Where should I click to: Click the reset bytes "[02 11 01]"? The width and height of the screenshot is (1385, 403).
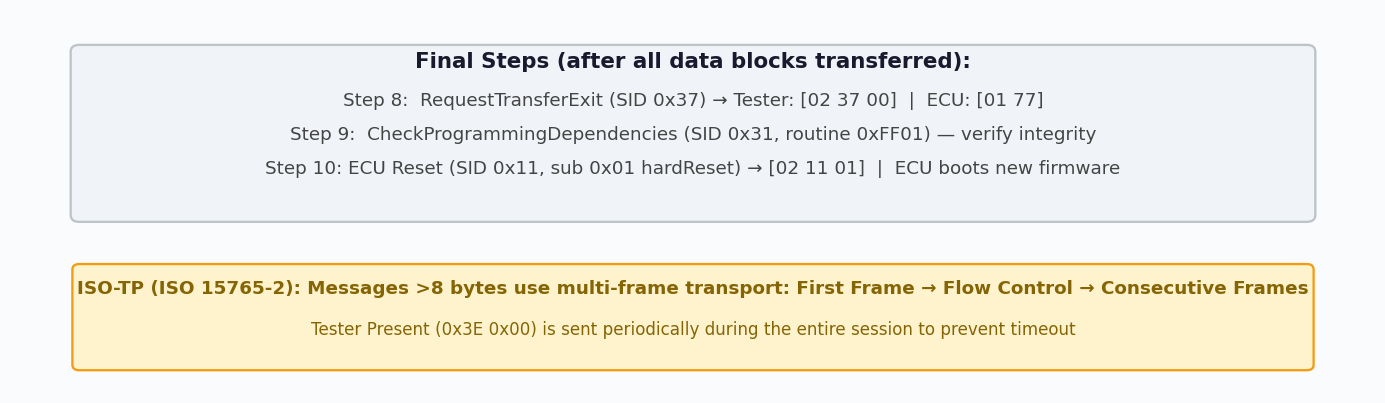point(816,169)
